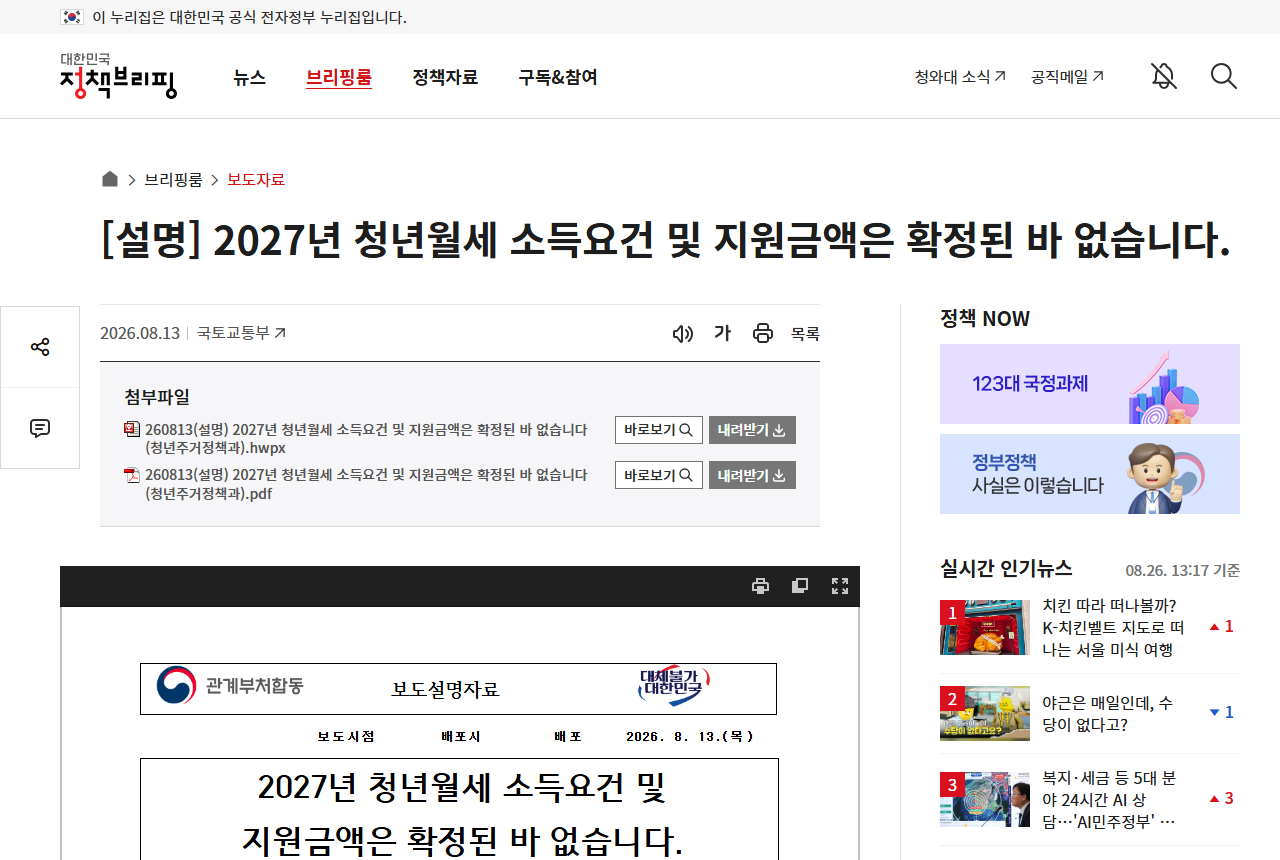Open the pdf attachment file name
This screenshot has width=1280, height=860.
(366, 484)
